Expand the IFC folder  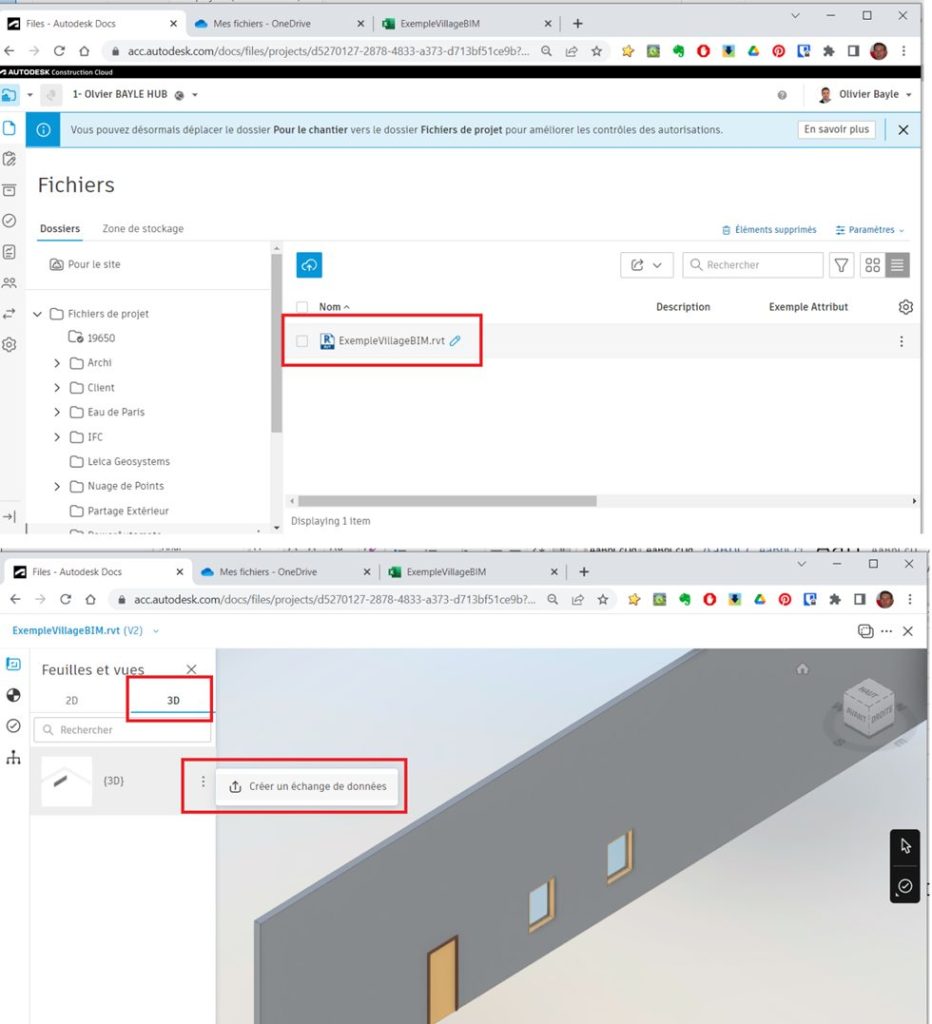[x=57, y=437]
